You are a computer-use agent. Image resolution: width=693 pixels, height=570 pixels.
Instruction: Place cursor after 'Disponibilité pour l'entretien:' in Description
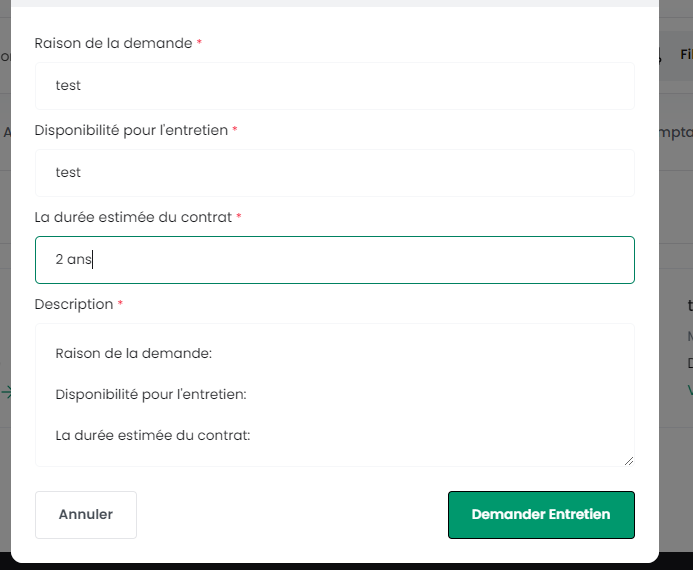pyautogui.click(x=248, y=394)
